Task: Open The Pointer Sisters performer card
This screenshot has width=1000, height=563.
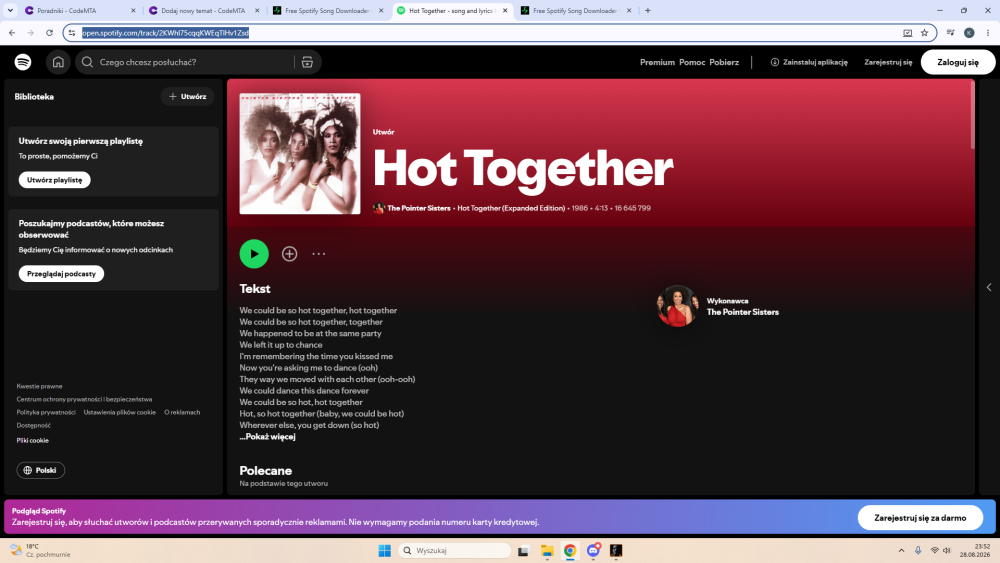Action: click(718, 306)
